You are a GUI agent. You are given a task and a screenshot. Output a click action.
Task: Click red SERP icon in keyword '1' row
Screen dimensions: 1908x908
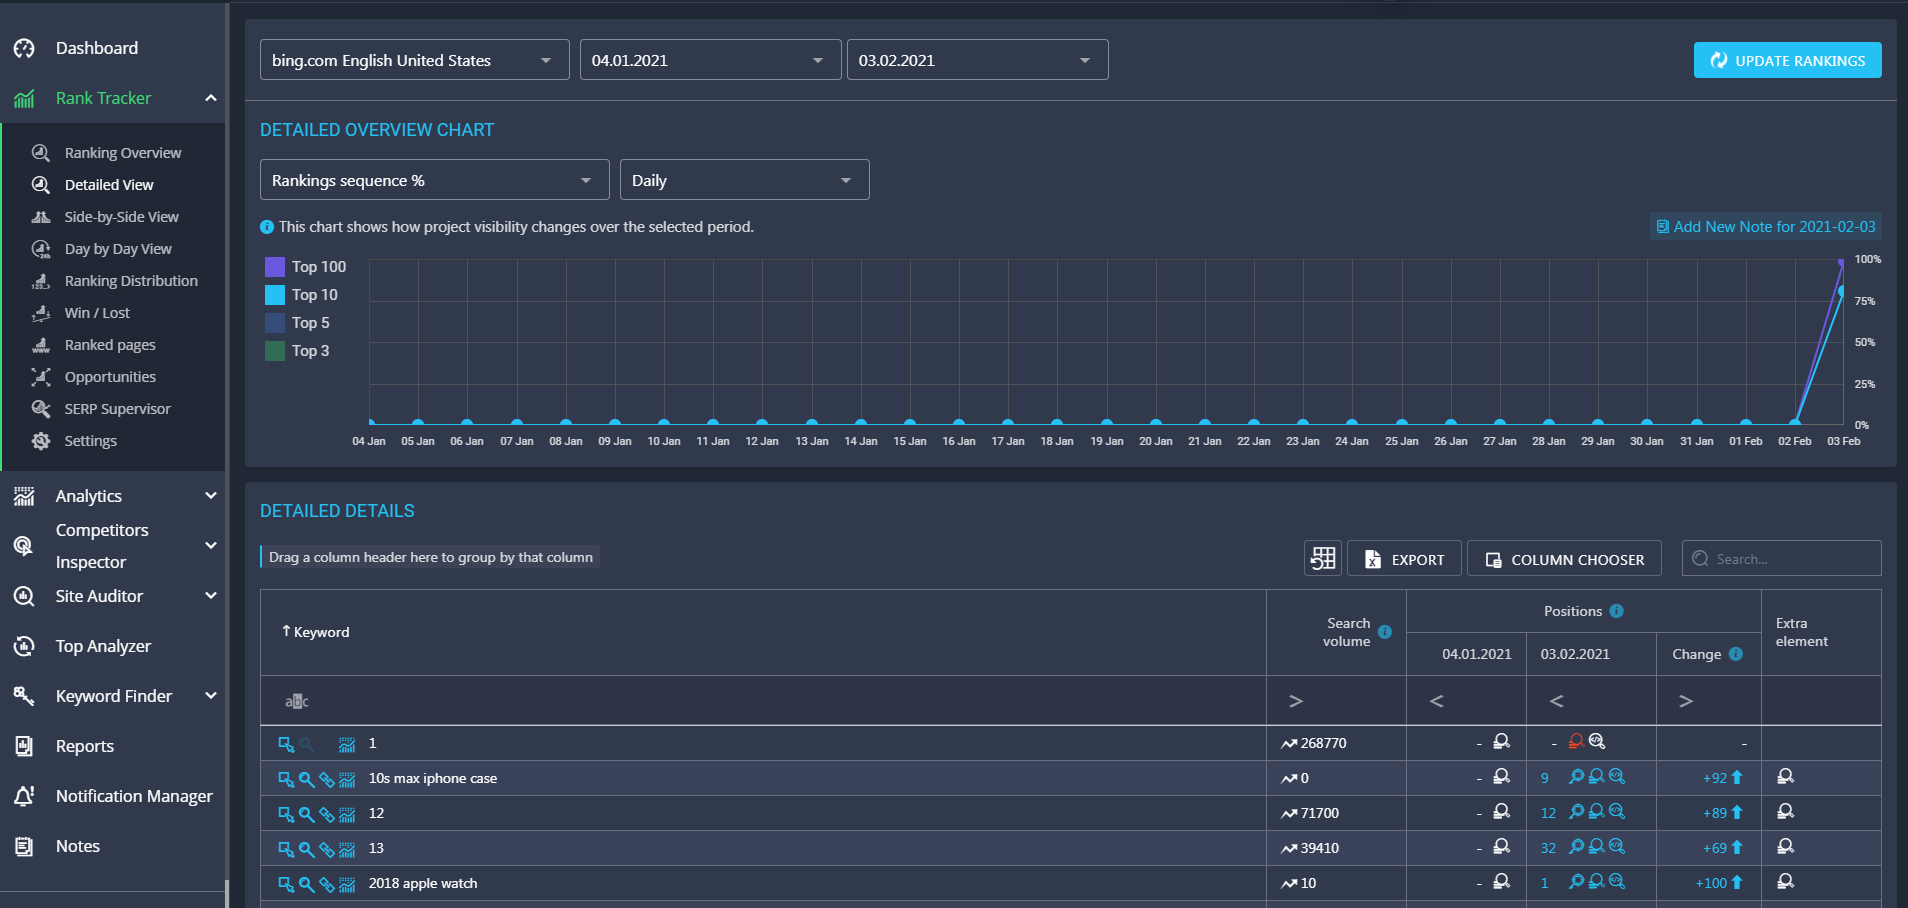coord(1576,742)
